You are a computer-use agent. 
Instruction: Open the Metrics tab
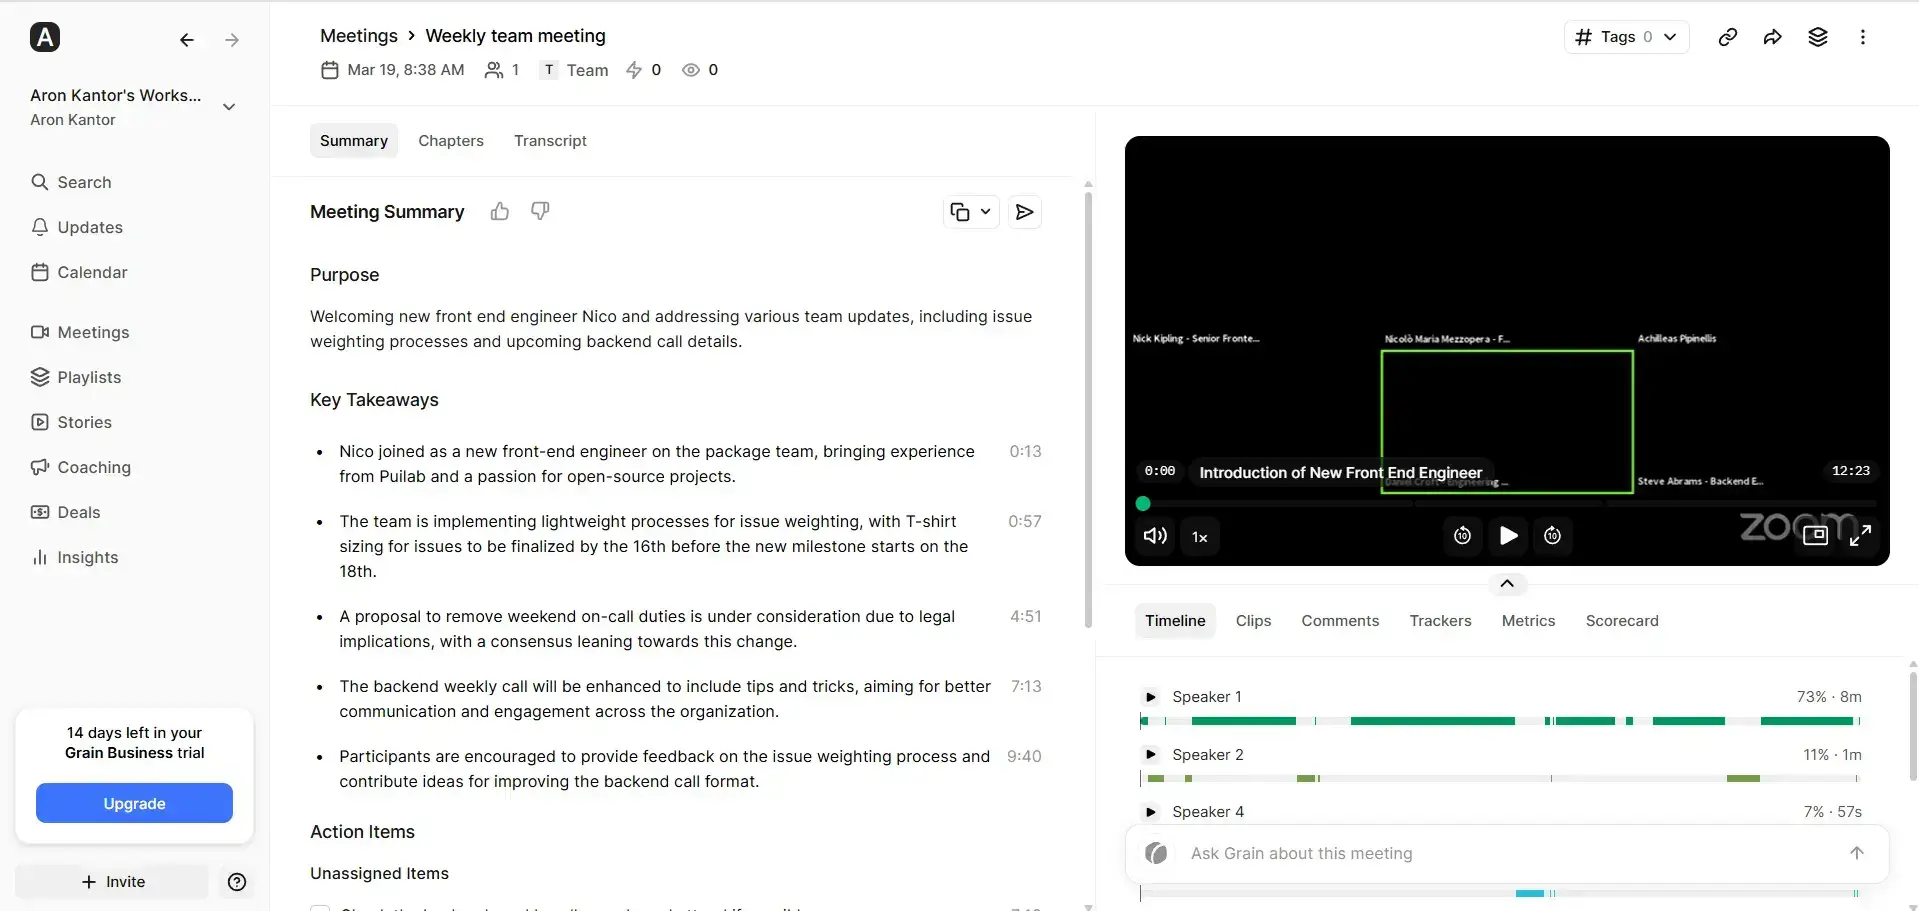point(1528,620)
